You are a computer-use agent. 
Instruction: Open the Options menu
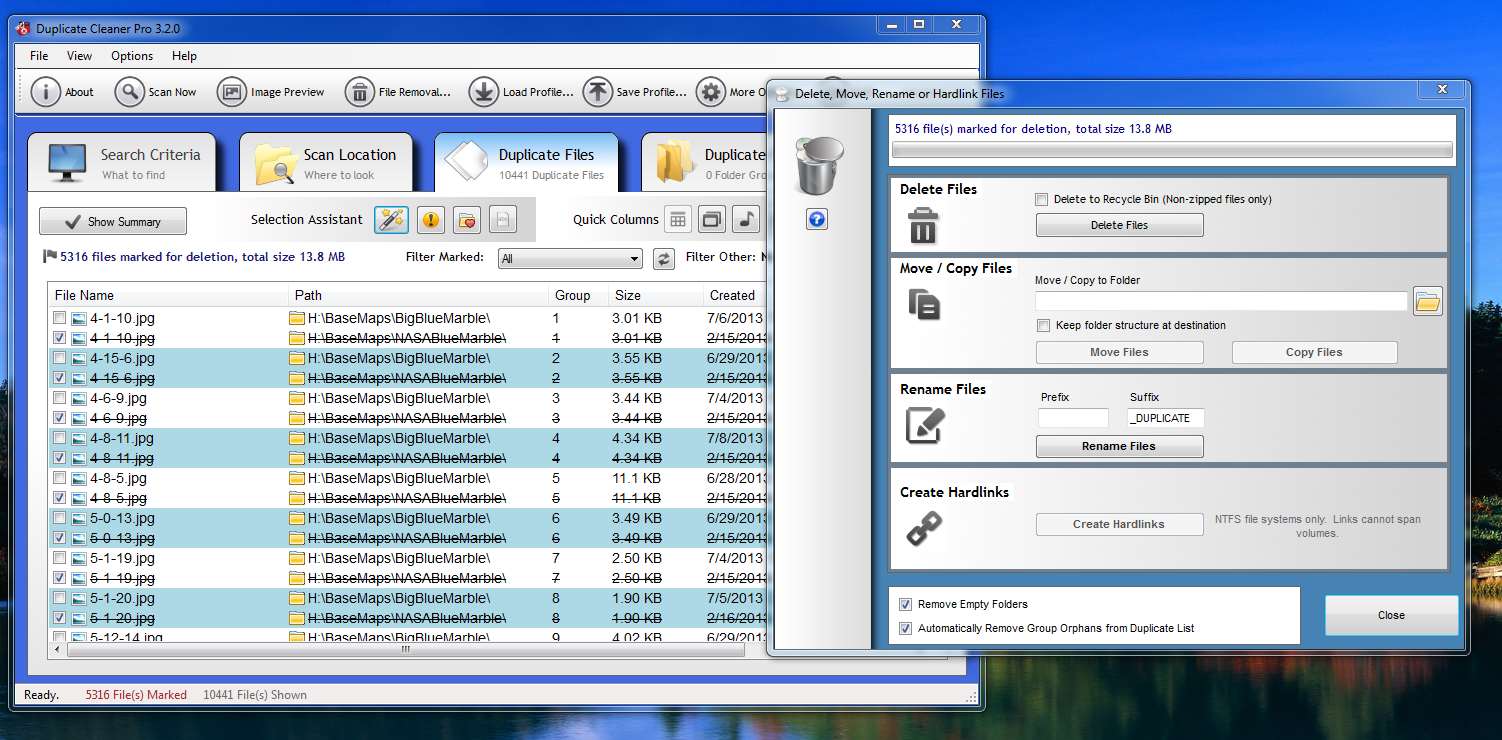click(132, 56)
